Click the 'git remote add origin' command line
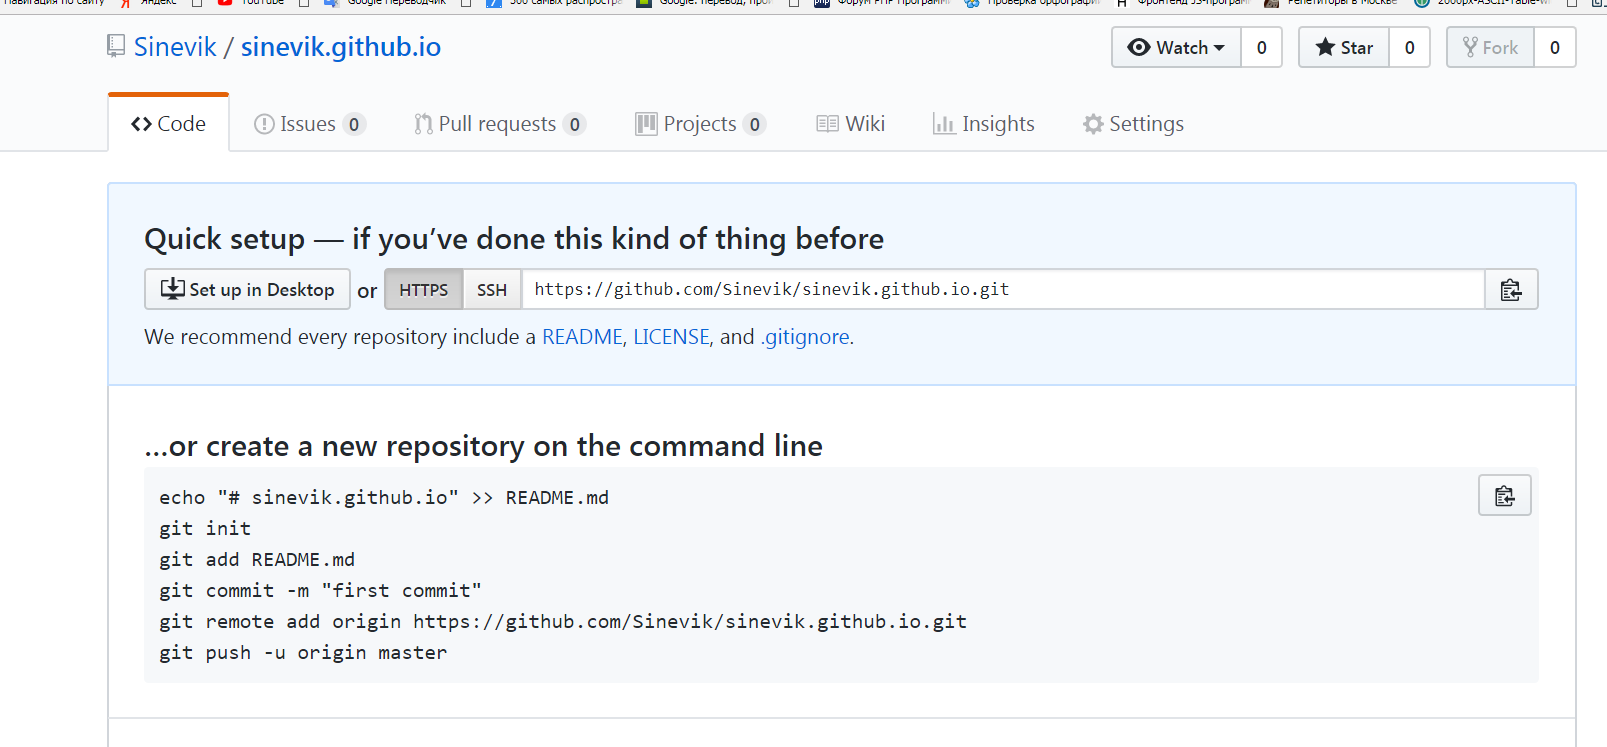 pos(563,622)
